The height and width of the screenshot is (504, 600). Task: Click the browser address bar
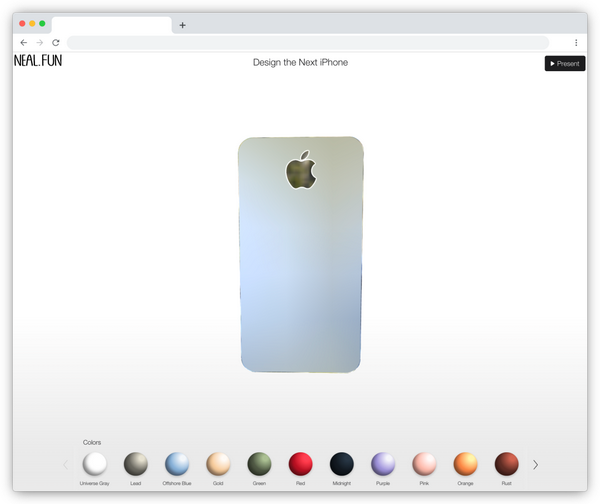click(308, 42)
